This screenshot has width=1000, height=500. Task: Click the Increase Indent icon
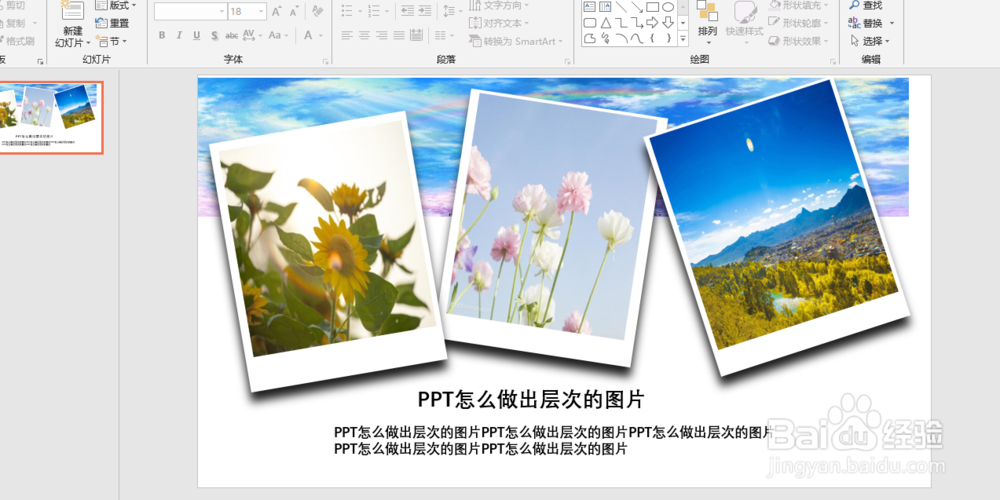(x=424, y=11)
